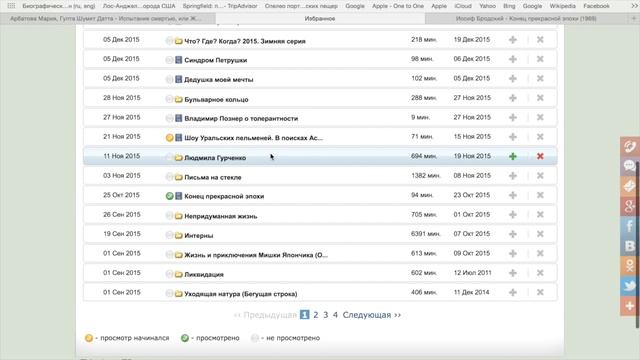This screenshot has height=360, width=640.
Task: Open the Facebook bookmark in bookmarks bar
Action: click(596, 6)
